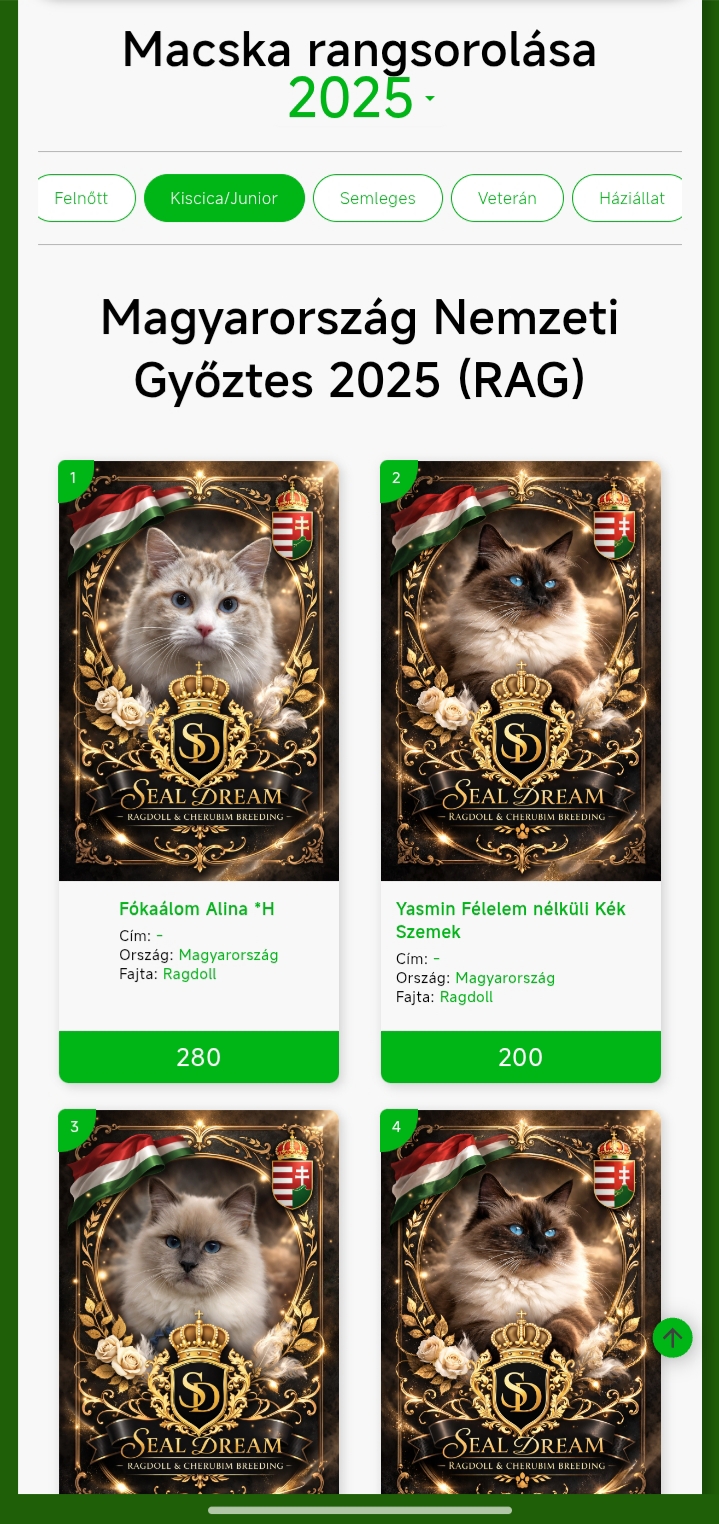The width and height of the screenshot is (719, 1524).
Task: Choose the Semleges category pill
Action: (378, 198)
